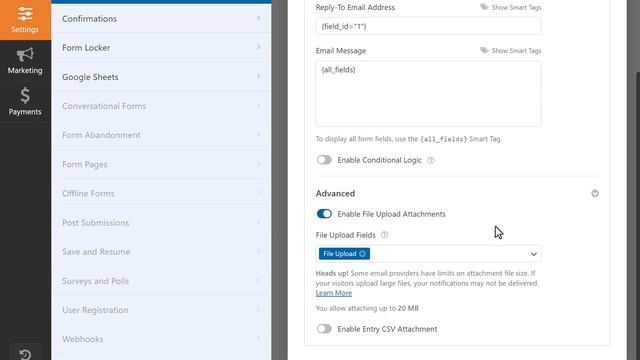
Task: Open the revisions history icon
Action: 25,354
